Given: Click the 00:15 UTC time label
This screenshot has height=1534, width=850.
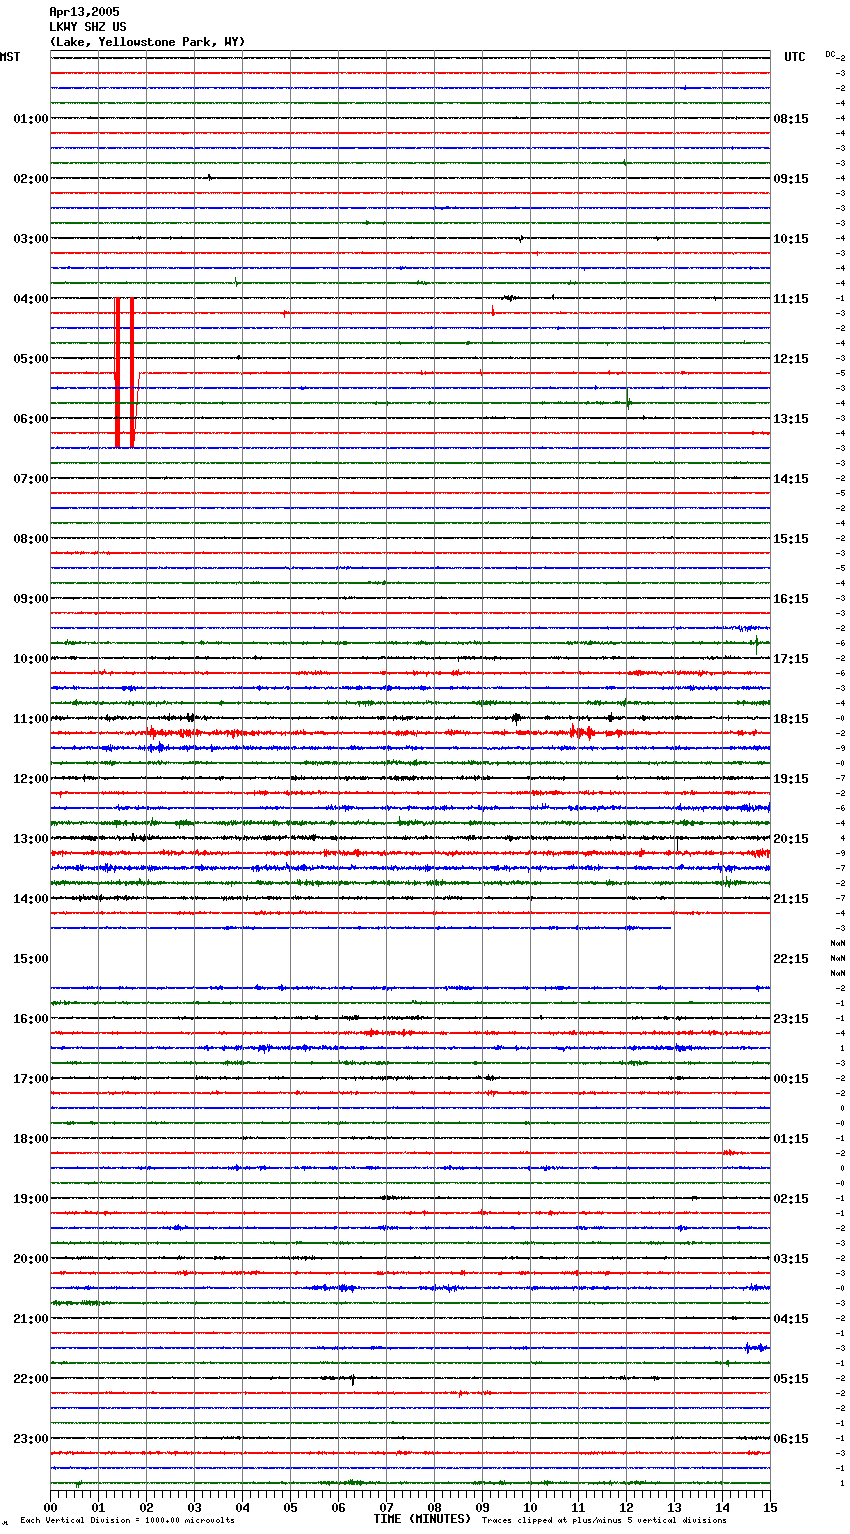Looking at the screenshot, I should [x=791, y=1079].
